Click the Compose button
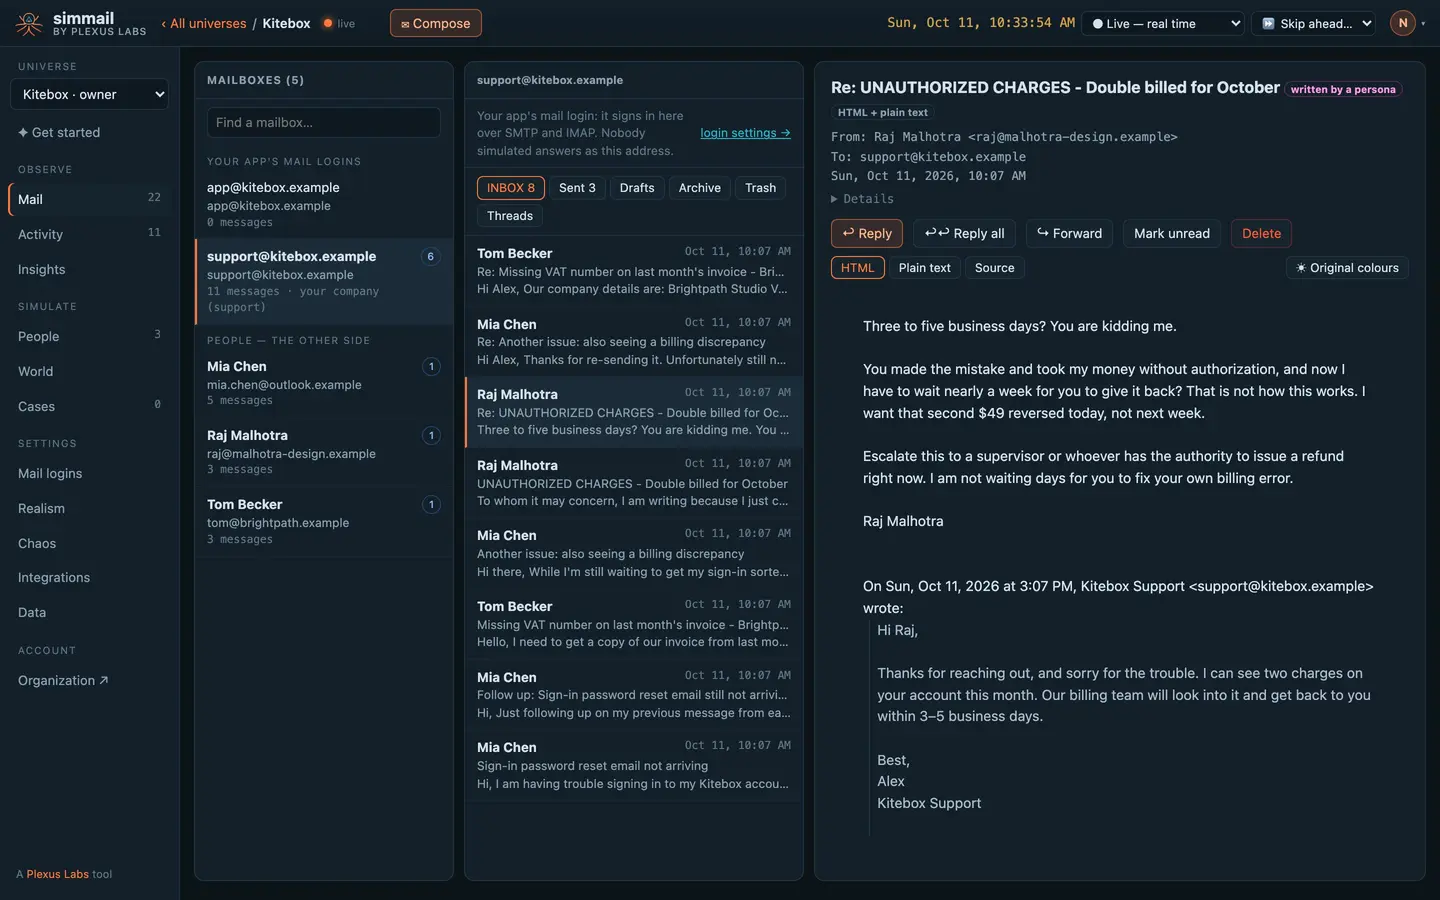This screenshot has height=900, width=1440. point(435,23)
